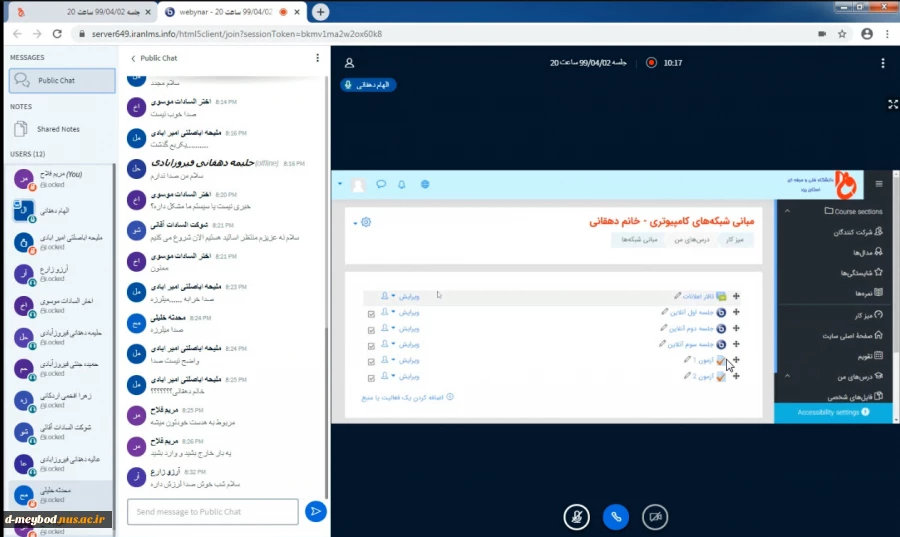Open the course settings gear icon

tap(366, 222)
